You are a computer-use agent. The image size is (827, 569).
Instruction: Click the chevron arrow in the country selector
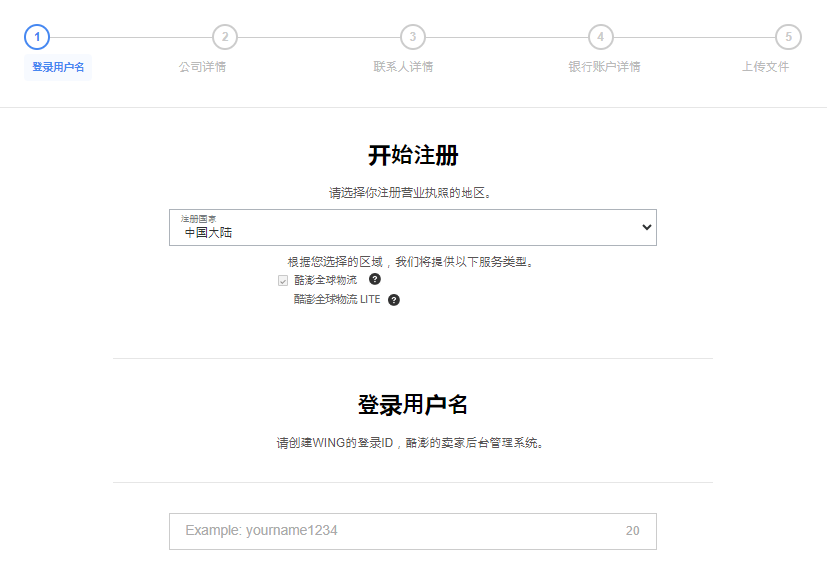click(645, 228)
